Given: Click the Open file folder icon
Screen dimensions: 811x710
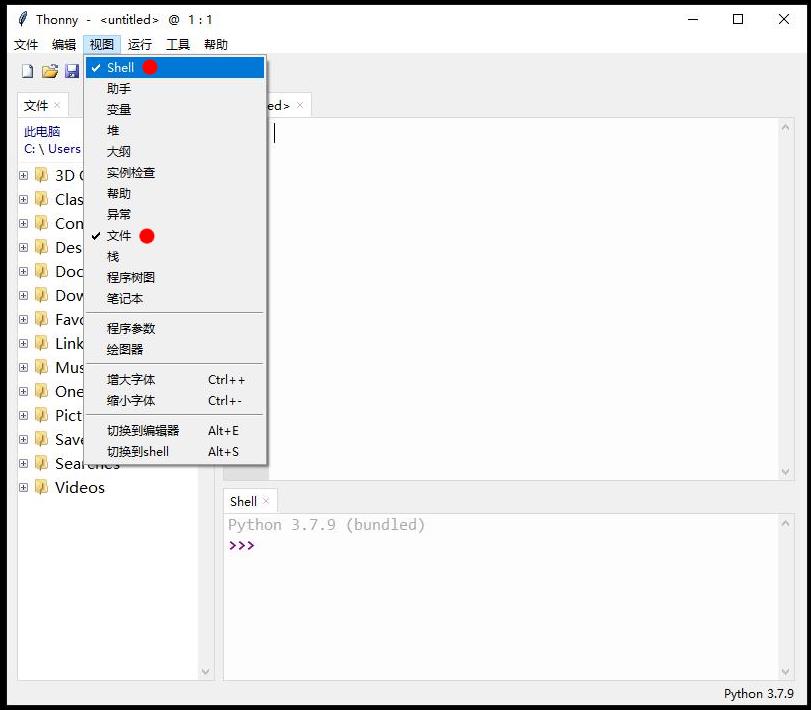Looking at the screenshot, I should [50, 71].
